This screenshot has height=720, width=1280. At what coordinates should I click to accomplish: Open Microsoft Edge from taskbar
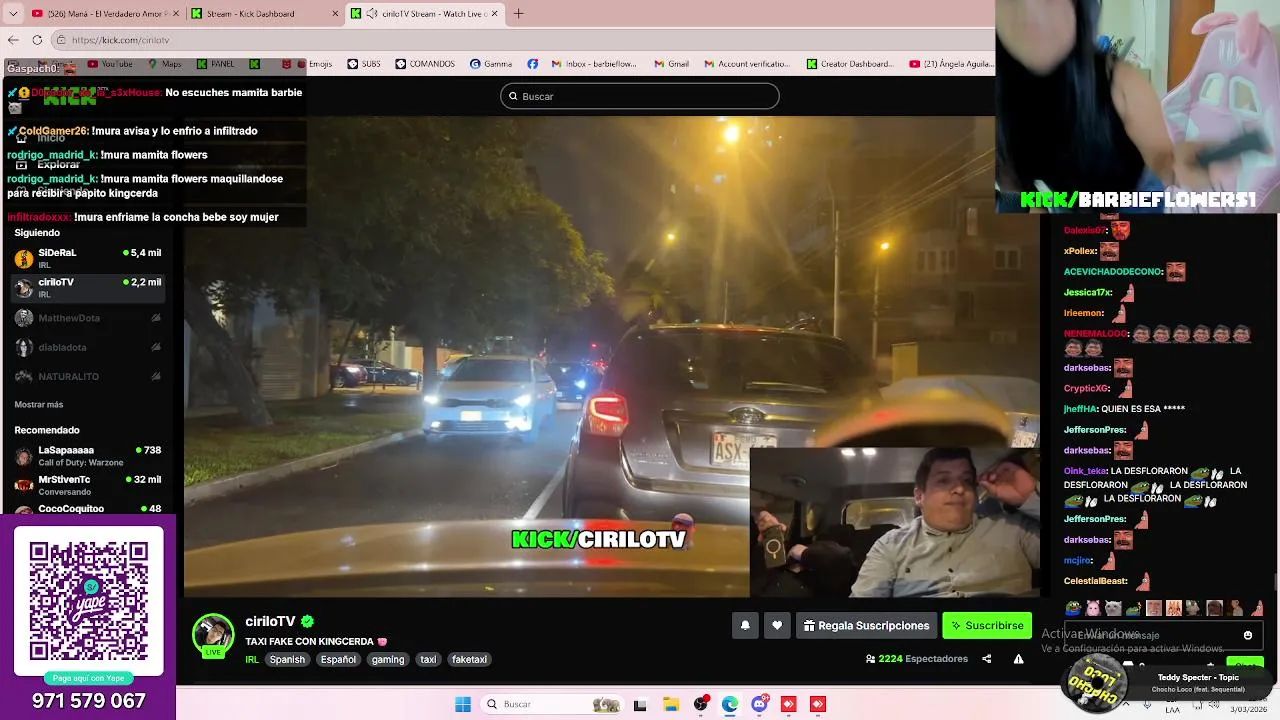tap(730, 704)
